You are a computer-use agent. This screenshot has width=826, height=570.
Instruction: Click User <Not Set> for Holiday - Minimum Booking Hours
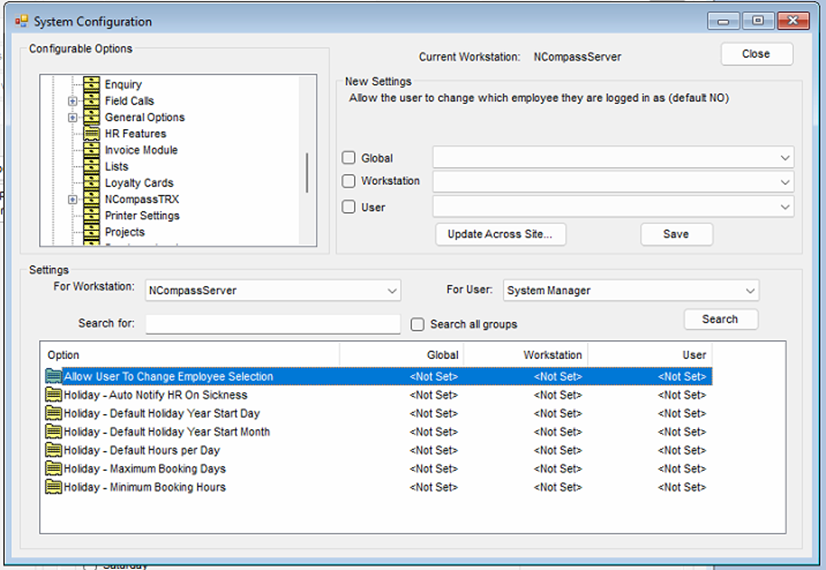(682, 487)
